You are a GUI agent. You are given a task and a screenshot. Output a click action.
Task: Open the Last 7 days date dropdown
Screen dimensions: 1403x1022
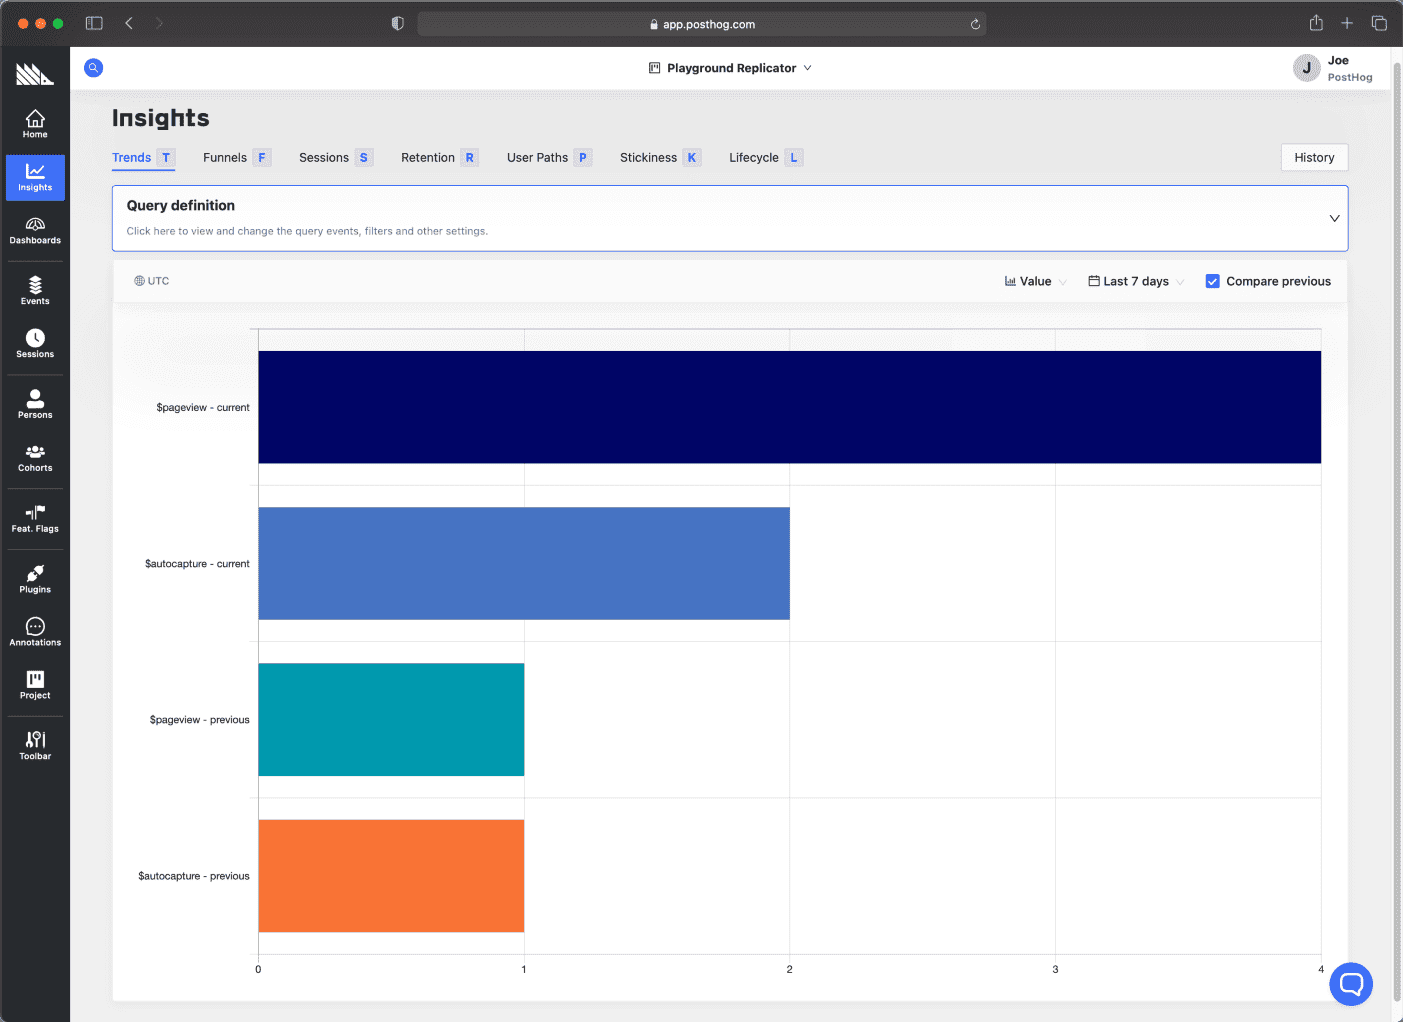[x=1135, y=282]
